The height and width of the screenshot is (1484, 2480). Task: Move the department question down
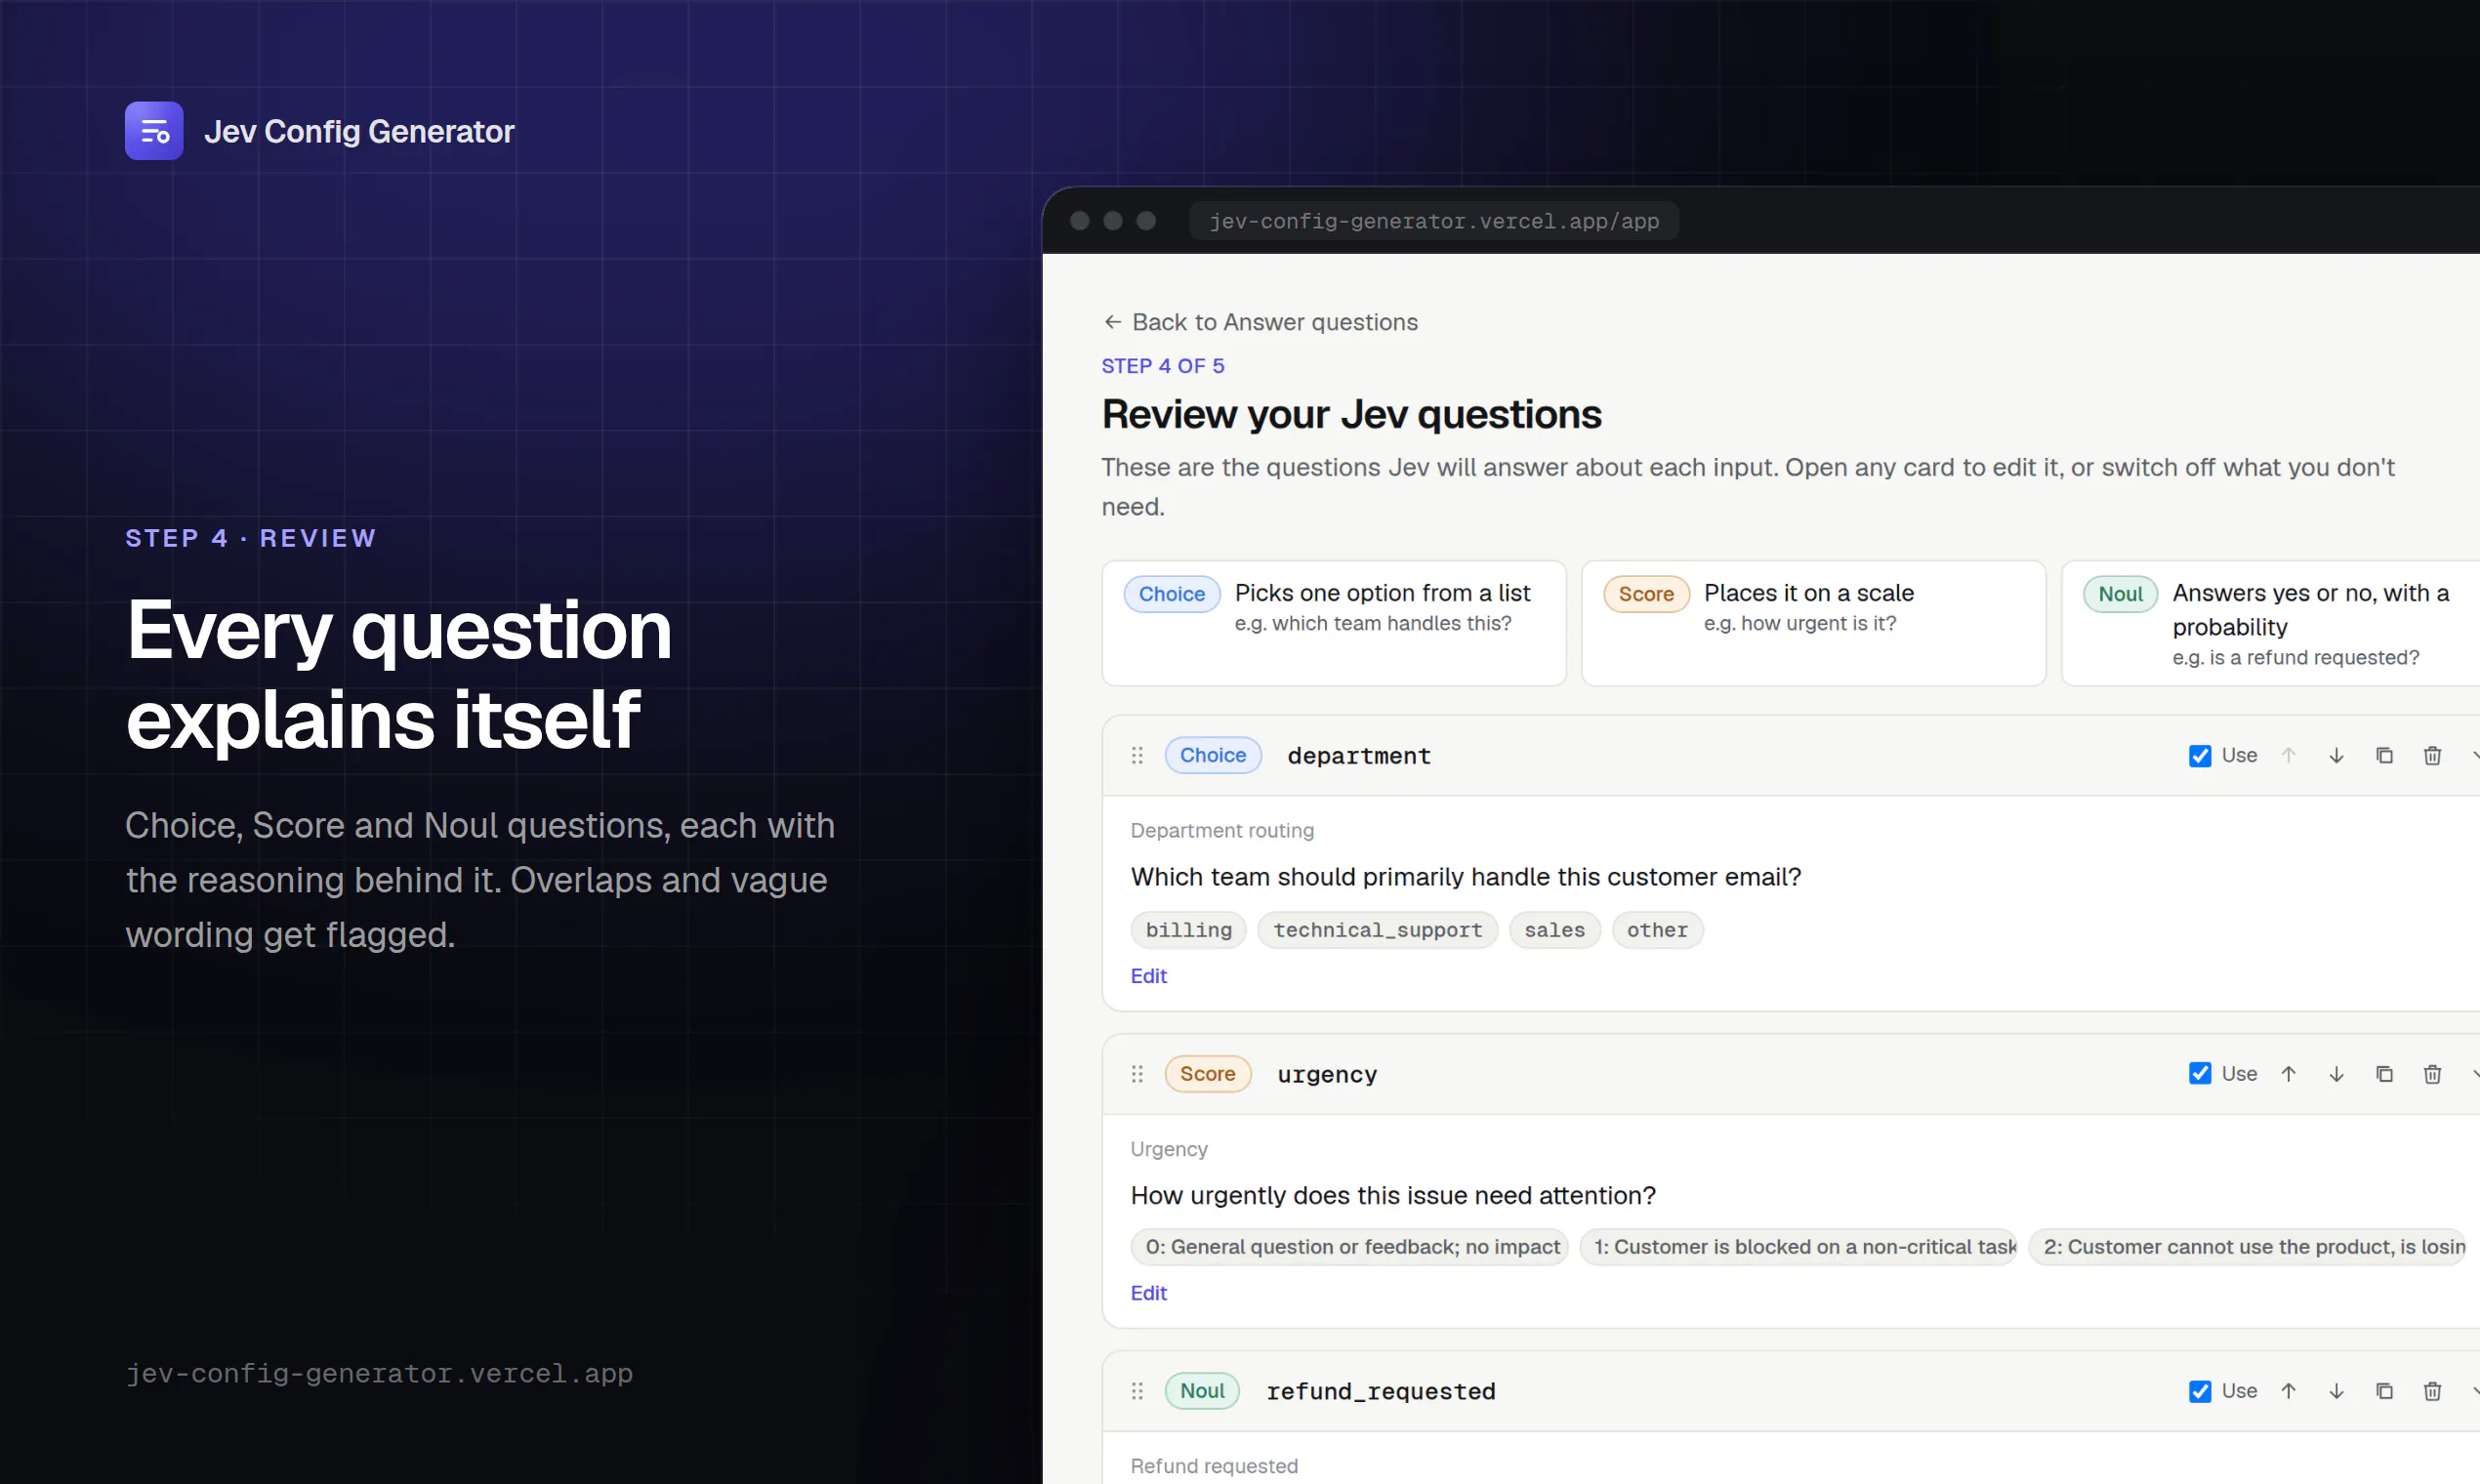[2336, 756]
